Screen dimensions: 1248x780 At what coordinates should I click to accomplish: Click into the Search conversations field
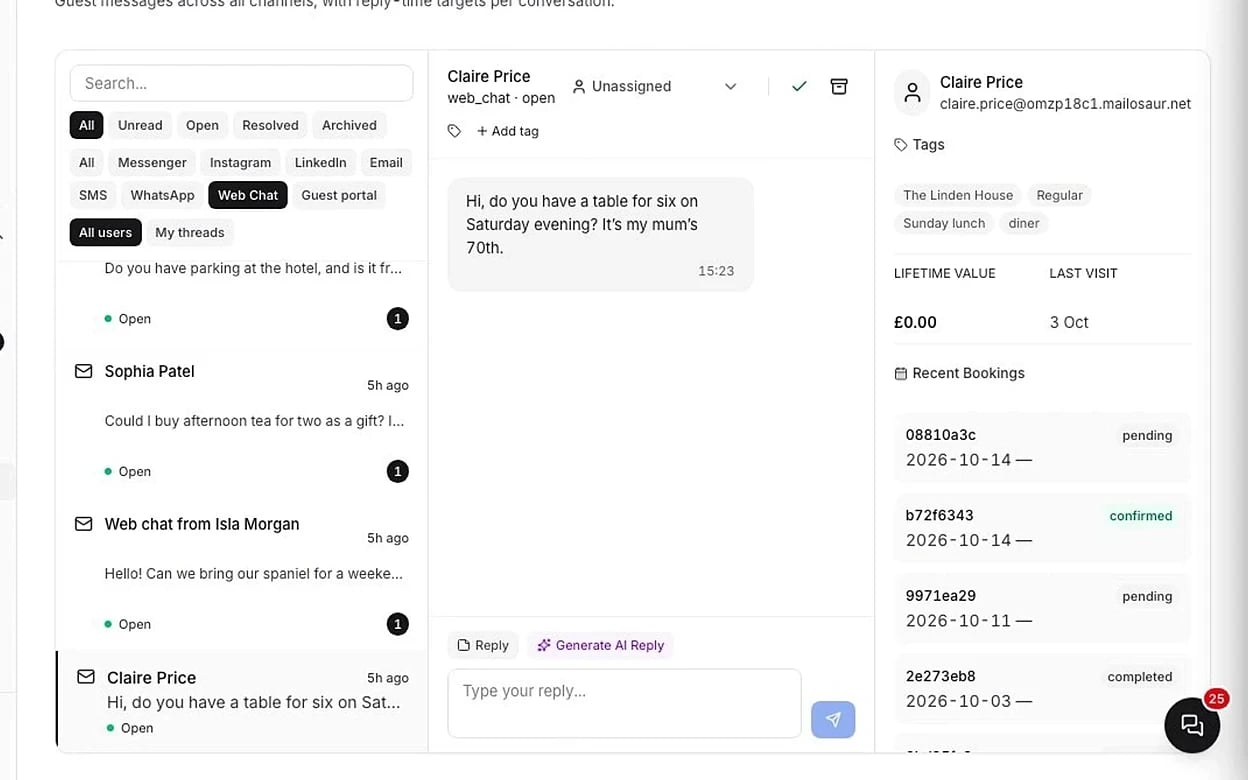241,83
